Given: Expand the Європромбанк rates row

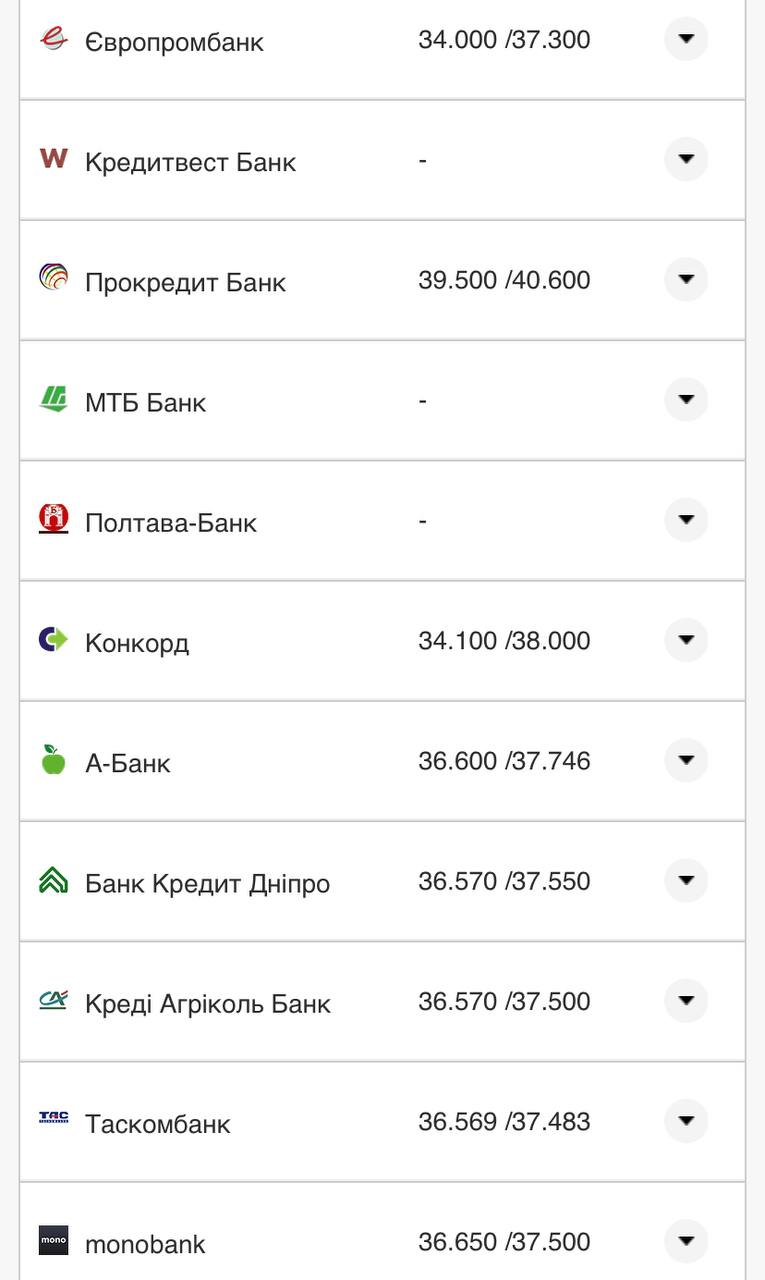Looking at the screenshot, I should point(686,40).
